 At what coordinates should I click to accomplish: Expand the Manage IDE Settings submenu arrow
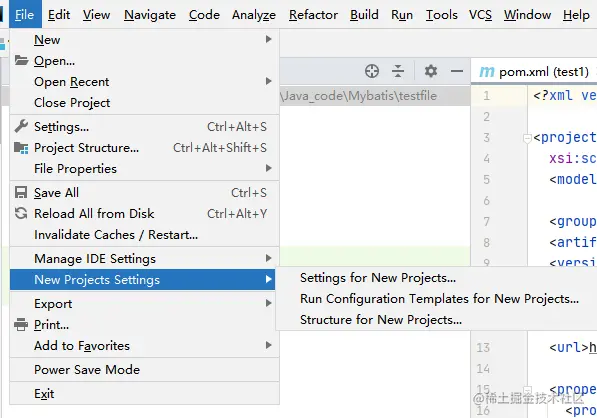(x=268, y=258)
